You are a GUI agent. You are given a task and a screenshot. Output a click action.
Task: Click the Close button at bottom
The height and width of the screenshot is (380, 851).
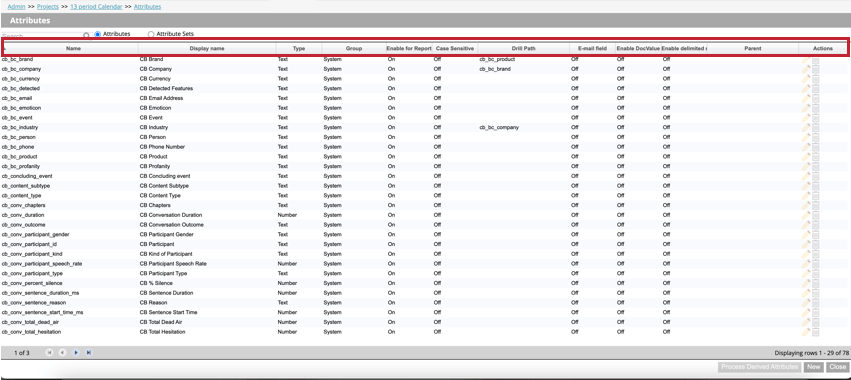coord(837,368)
